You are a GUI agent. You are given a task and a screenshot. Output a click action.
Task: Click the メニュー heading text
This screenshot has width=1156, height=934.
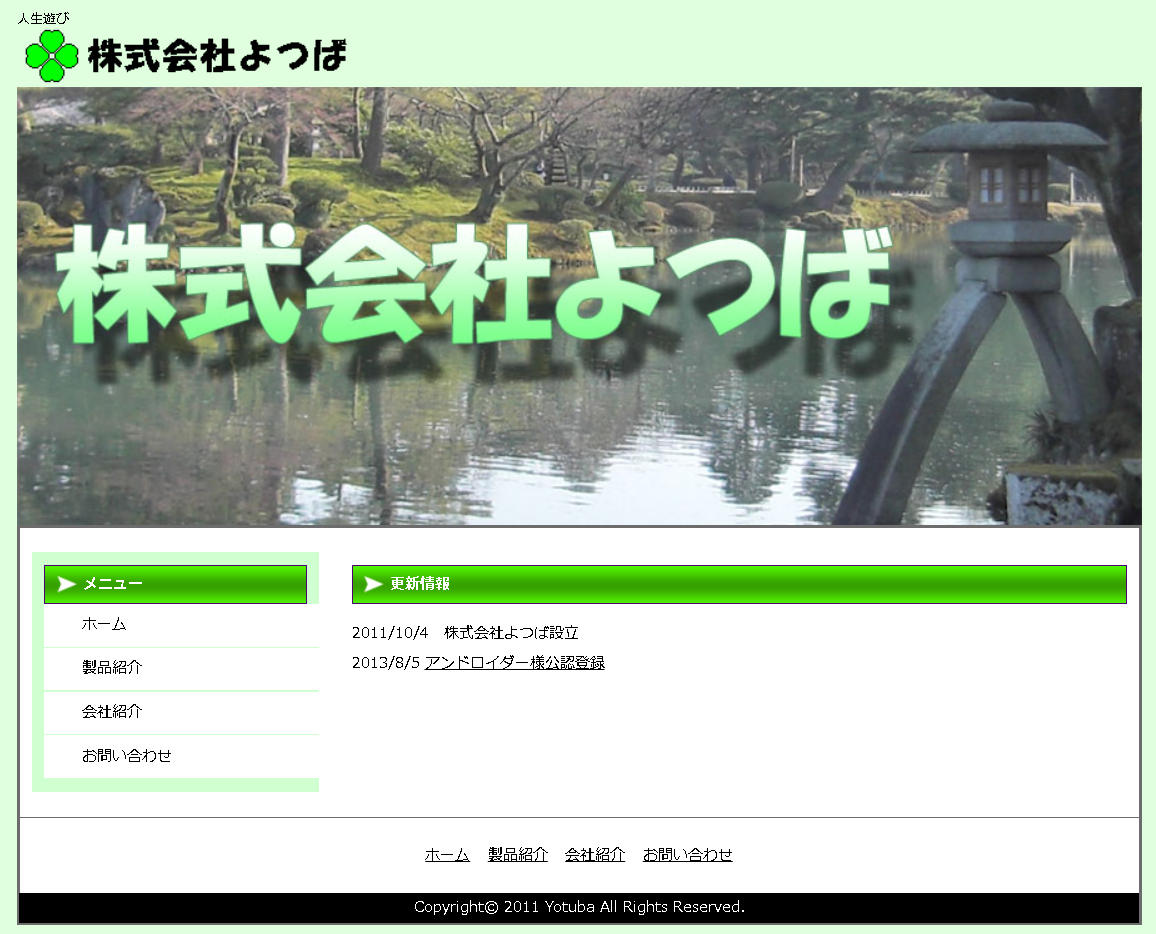[x=113, y=584]
